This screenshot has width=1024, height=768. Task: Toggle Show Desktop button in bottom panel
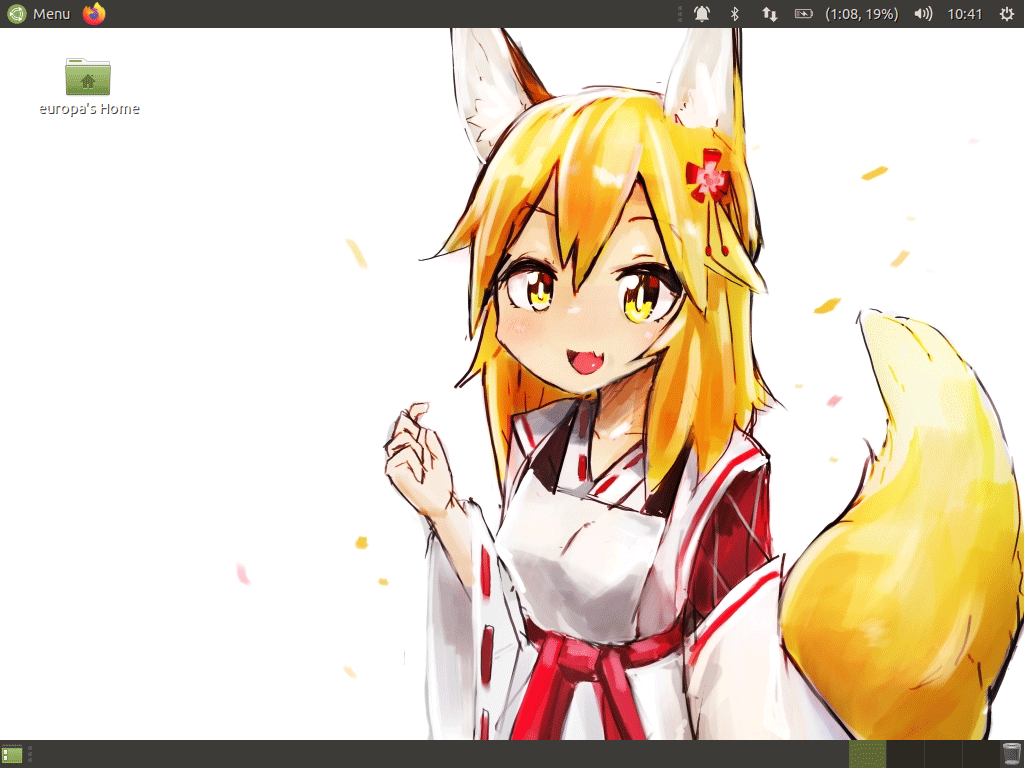tap(12, 754)
